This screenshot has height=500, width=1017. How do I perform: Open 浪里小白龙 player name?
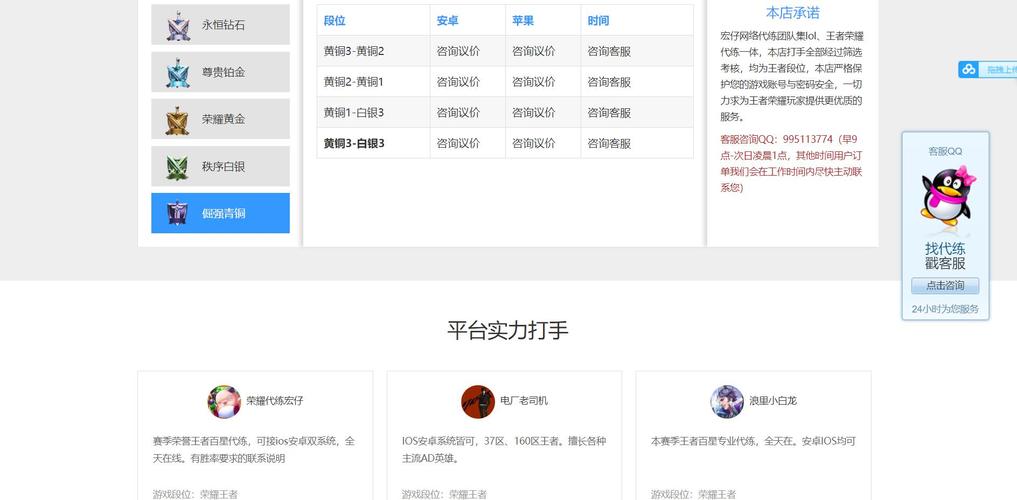[x=773, y=401]
